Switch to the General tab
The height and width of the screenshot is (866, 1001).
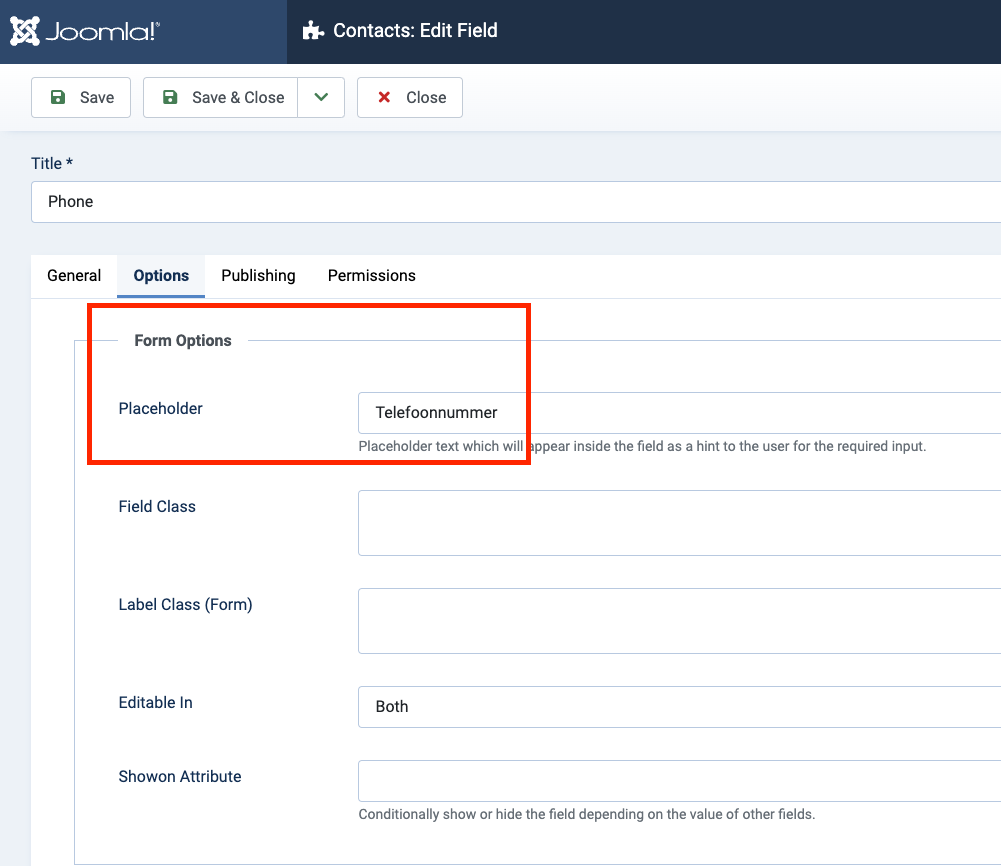[x=74, y=276]
